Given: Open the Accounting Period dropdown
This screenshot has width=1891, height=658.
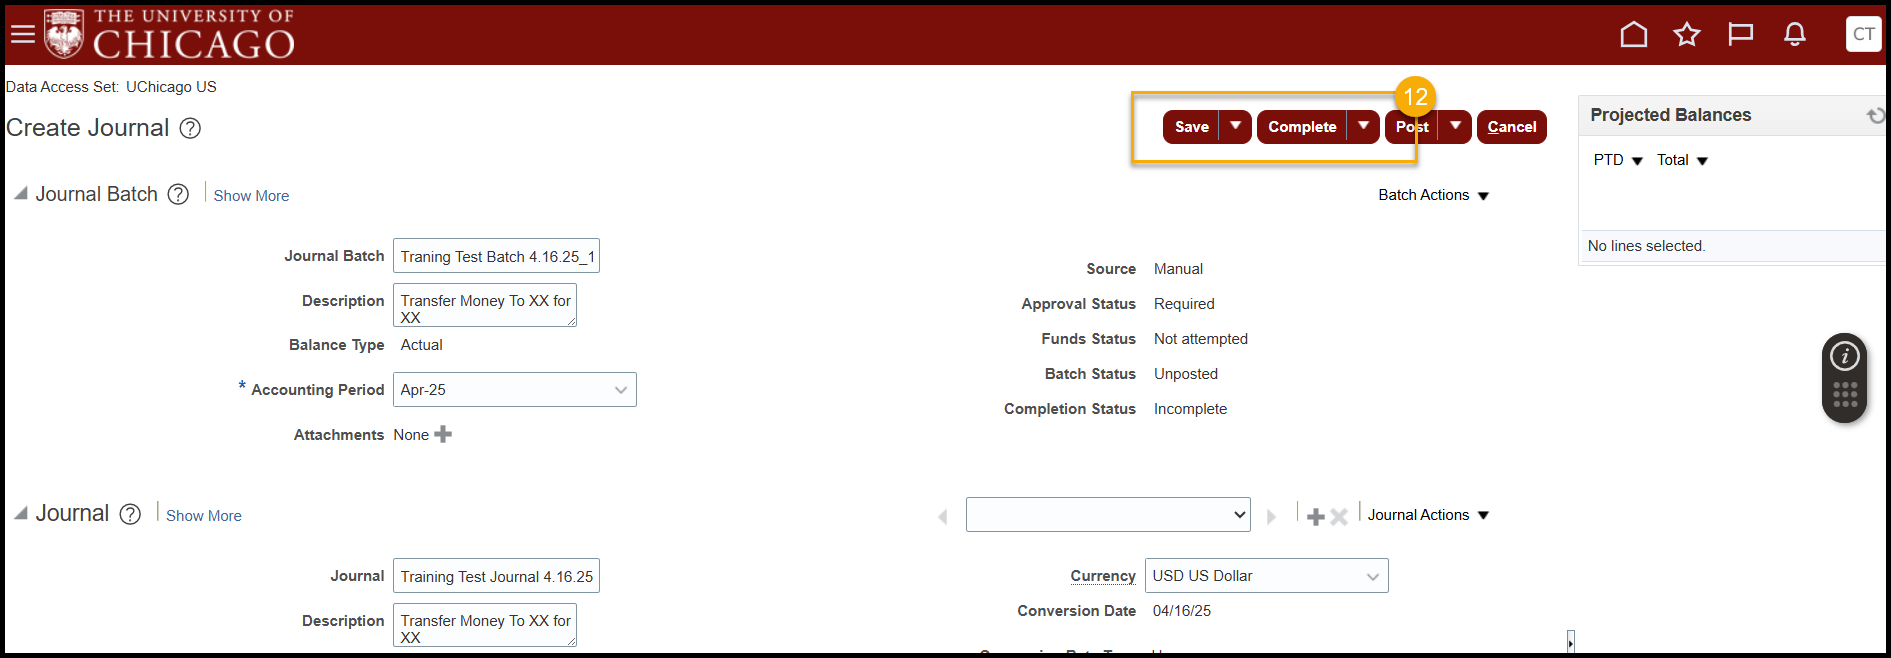Looking at the screenshot, I should (620, 390).
